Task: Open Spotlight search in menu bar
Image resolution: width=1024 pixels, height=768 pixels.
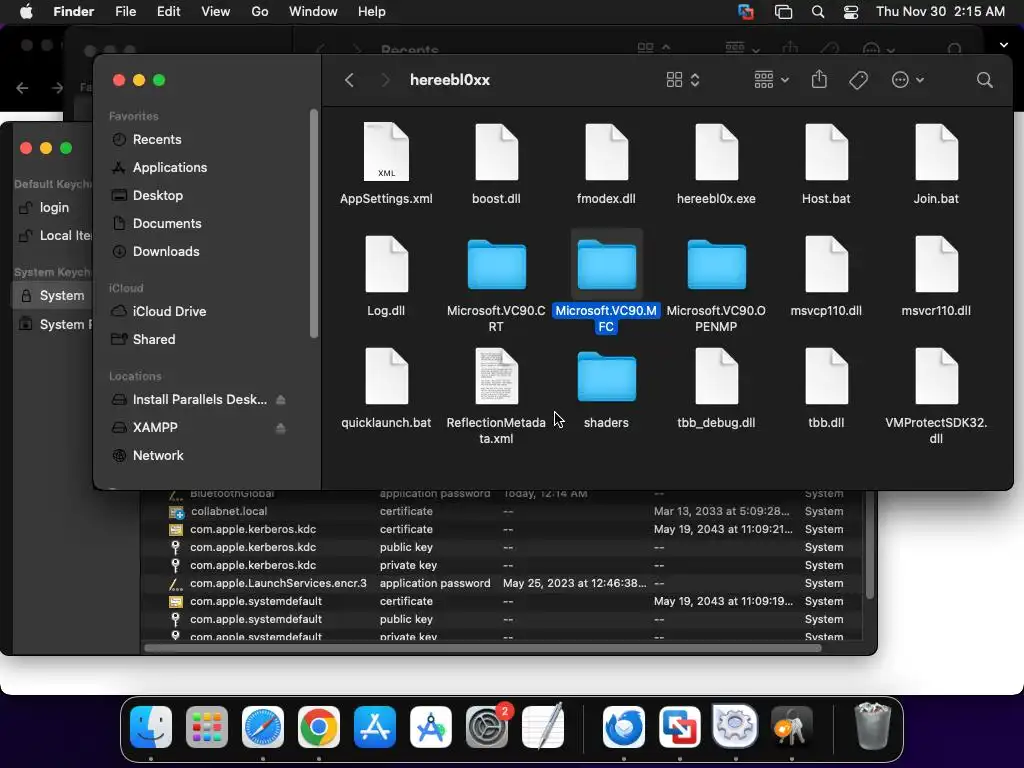Action: click(x=818, y=12)
